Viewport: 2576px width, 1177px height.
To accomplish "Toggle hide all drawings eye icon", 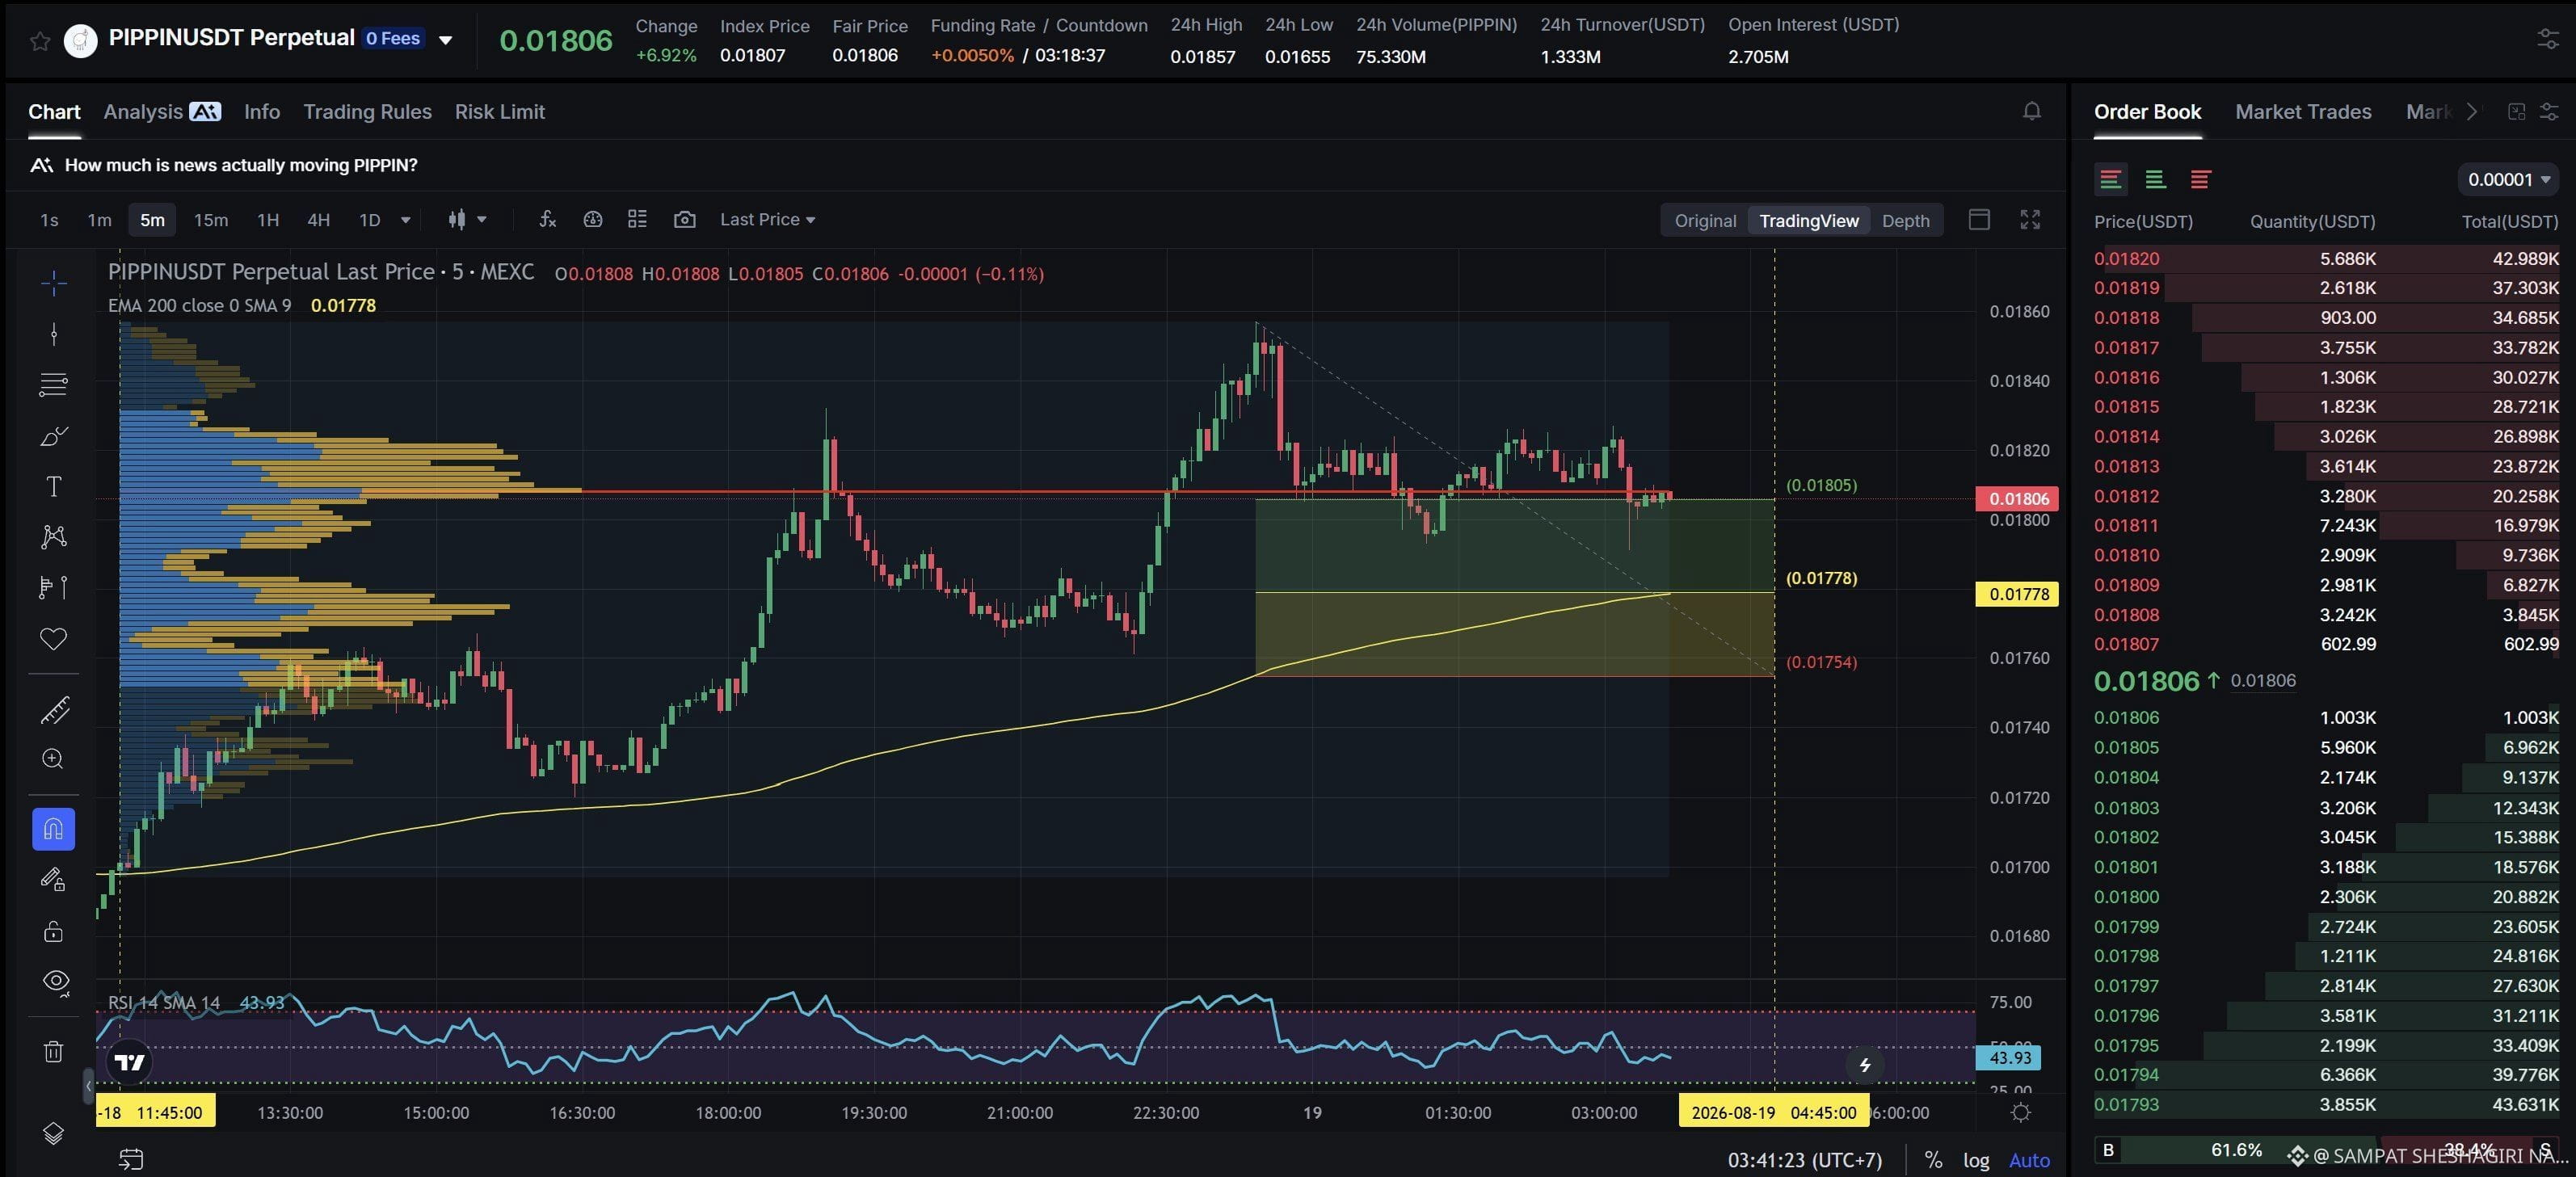I will pos(55,981).
